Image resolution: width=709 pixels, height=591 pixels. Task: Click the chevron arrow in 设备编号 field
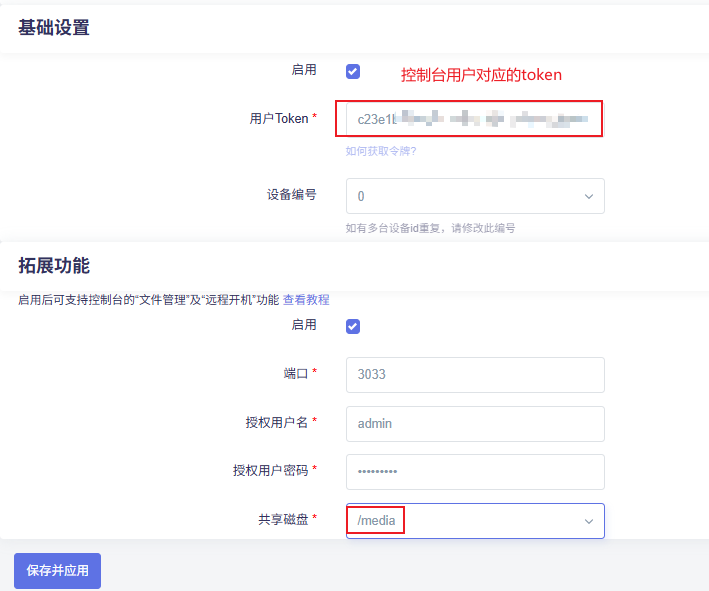pos(589,196)
